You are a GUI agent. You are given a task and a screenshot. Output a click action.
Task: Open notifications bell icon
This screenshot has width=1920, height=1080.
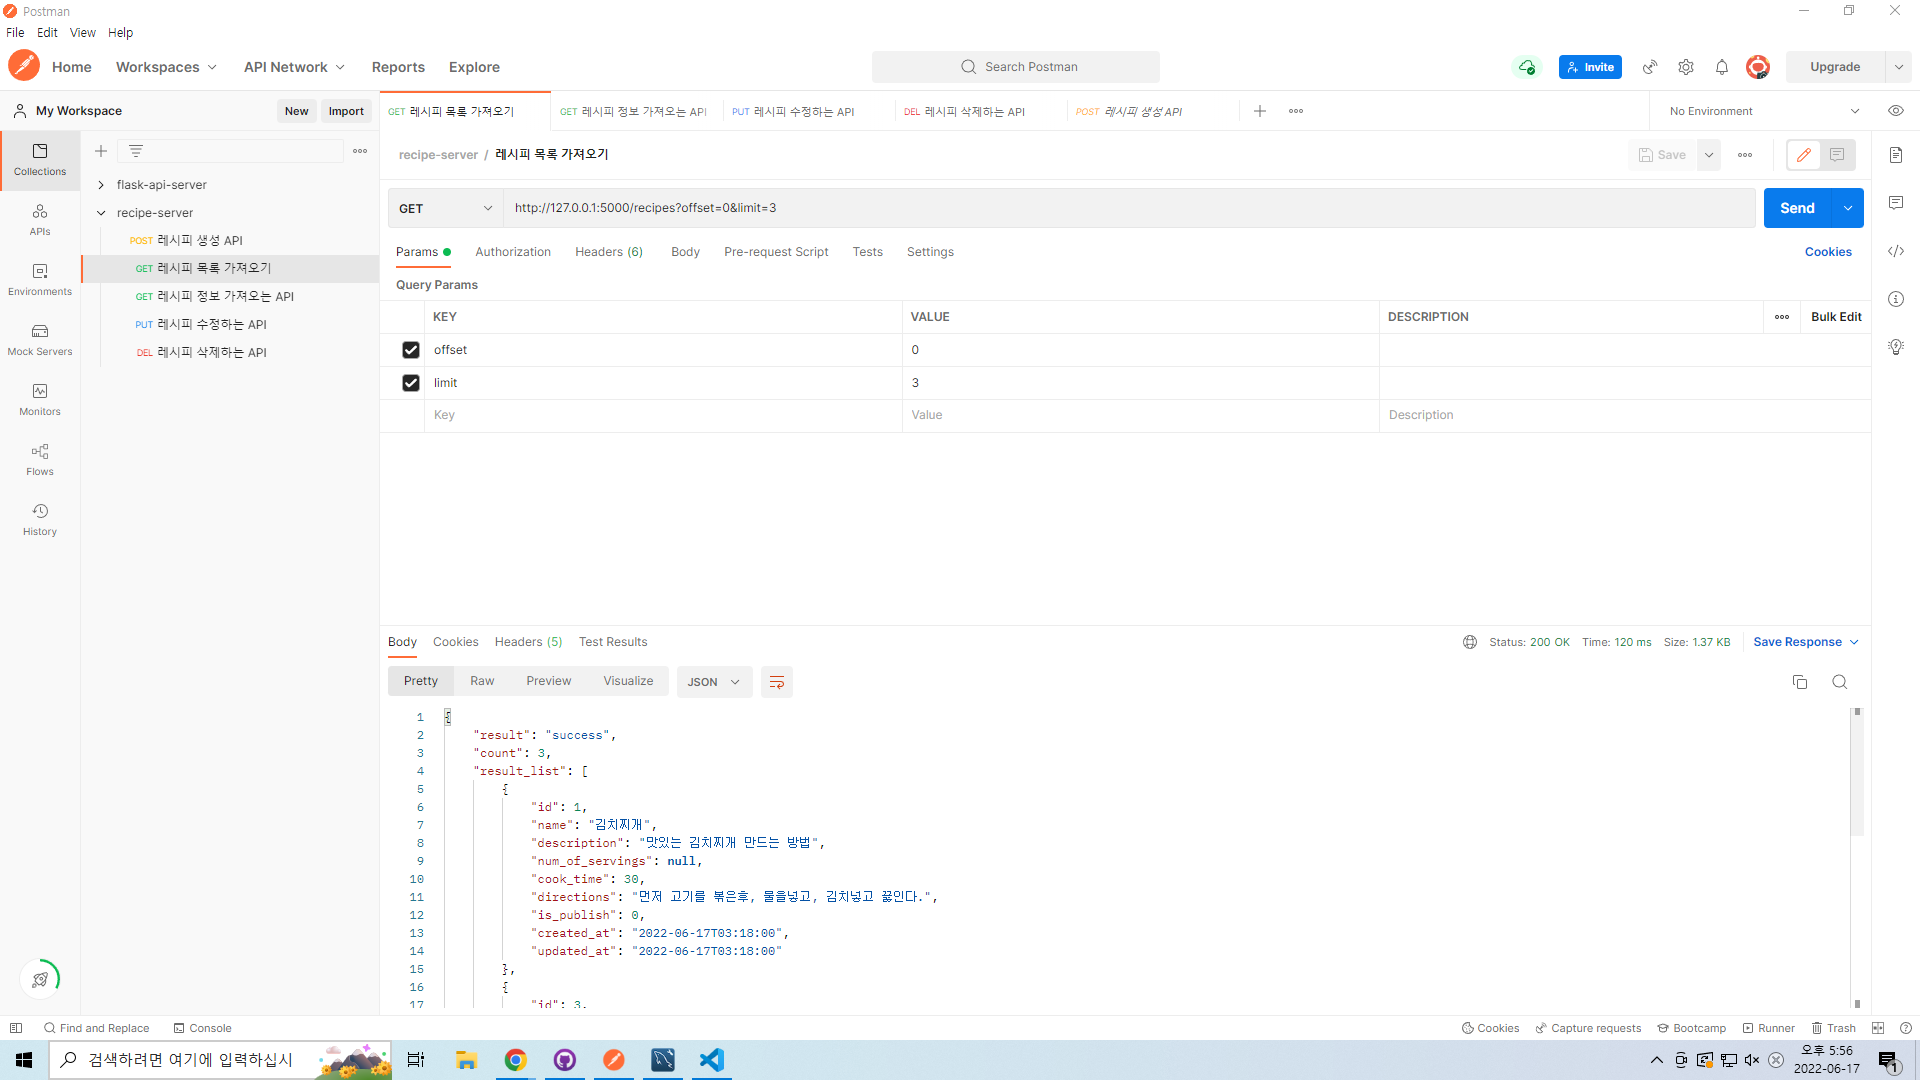pos(1721,67)
